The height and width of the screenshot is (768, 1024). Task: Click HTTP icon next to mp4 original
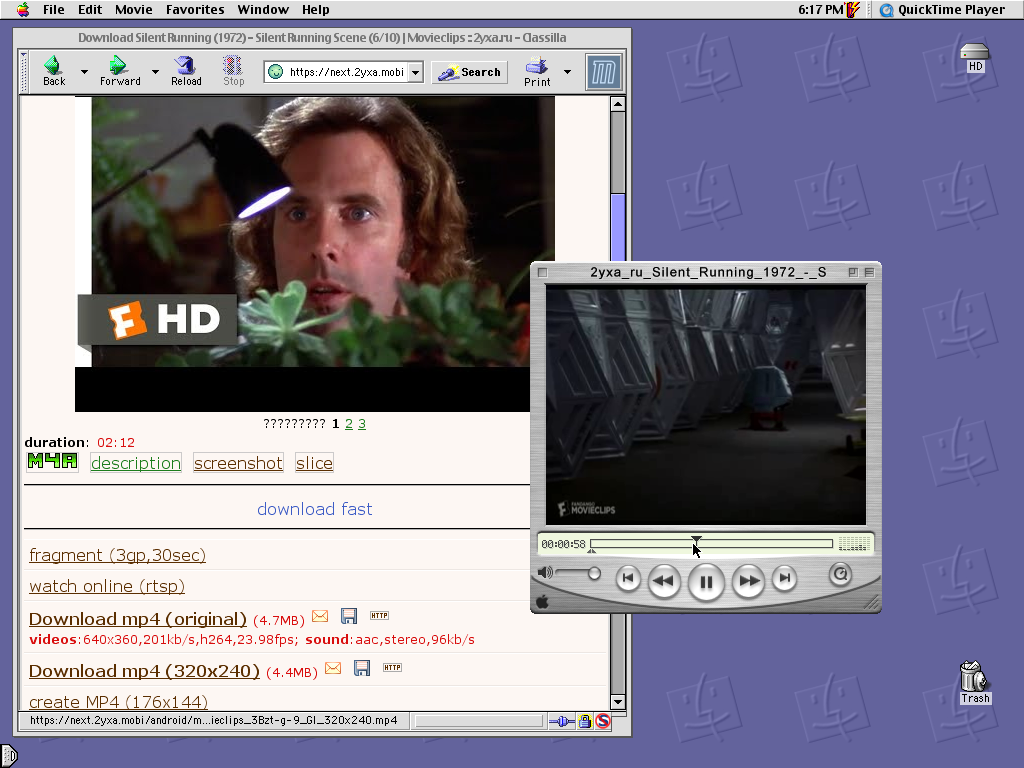coord(379,615)
